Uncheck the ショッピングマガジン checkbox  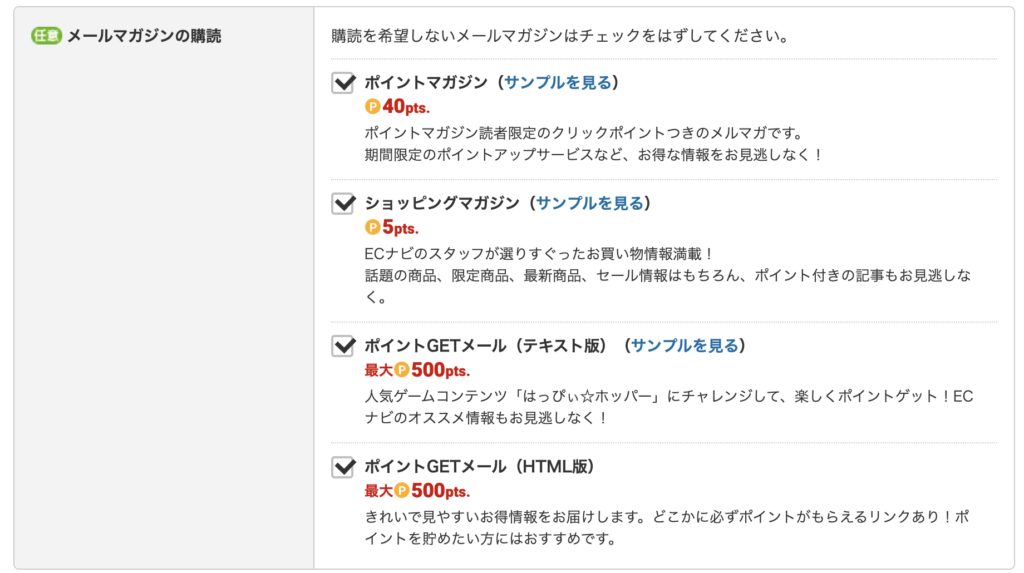(343, 204)
